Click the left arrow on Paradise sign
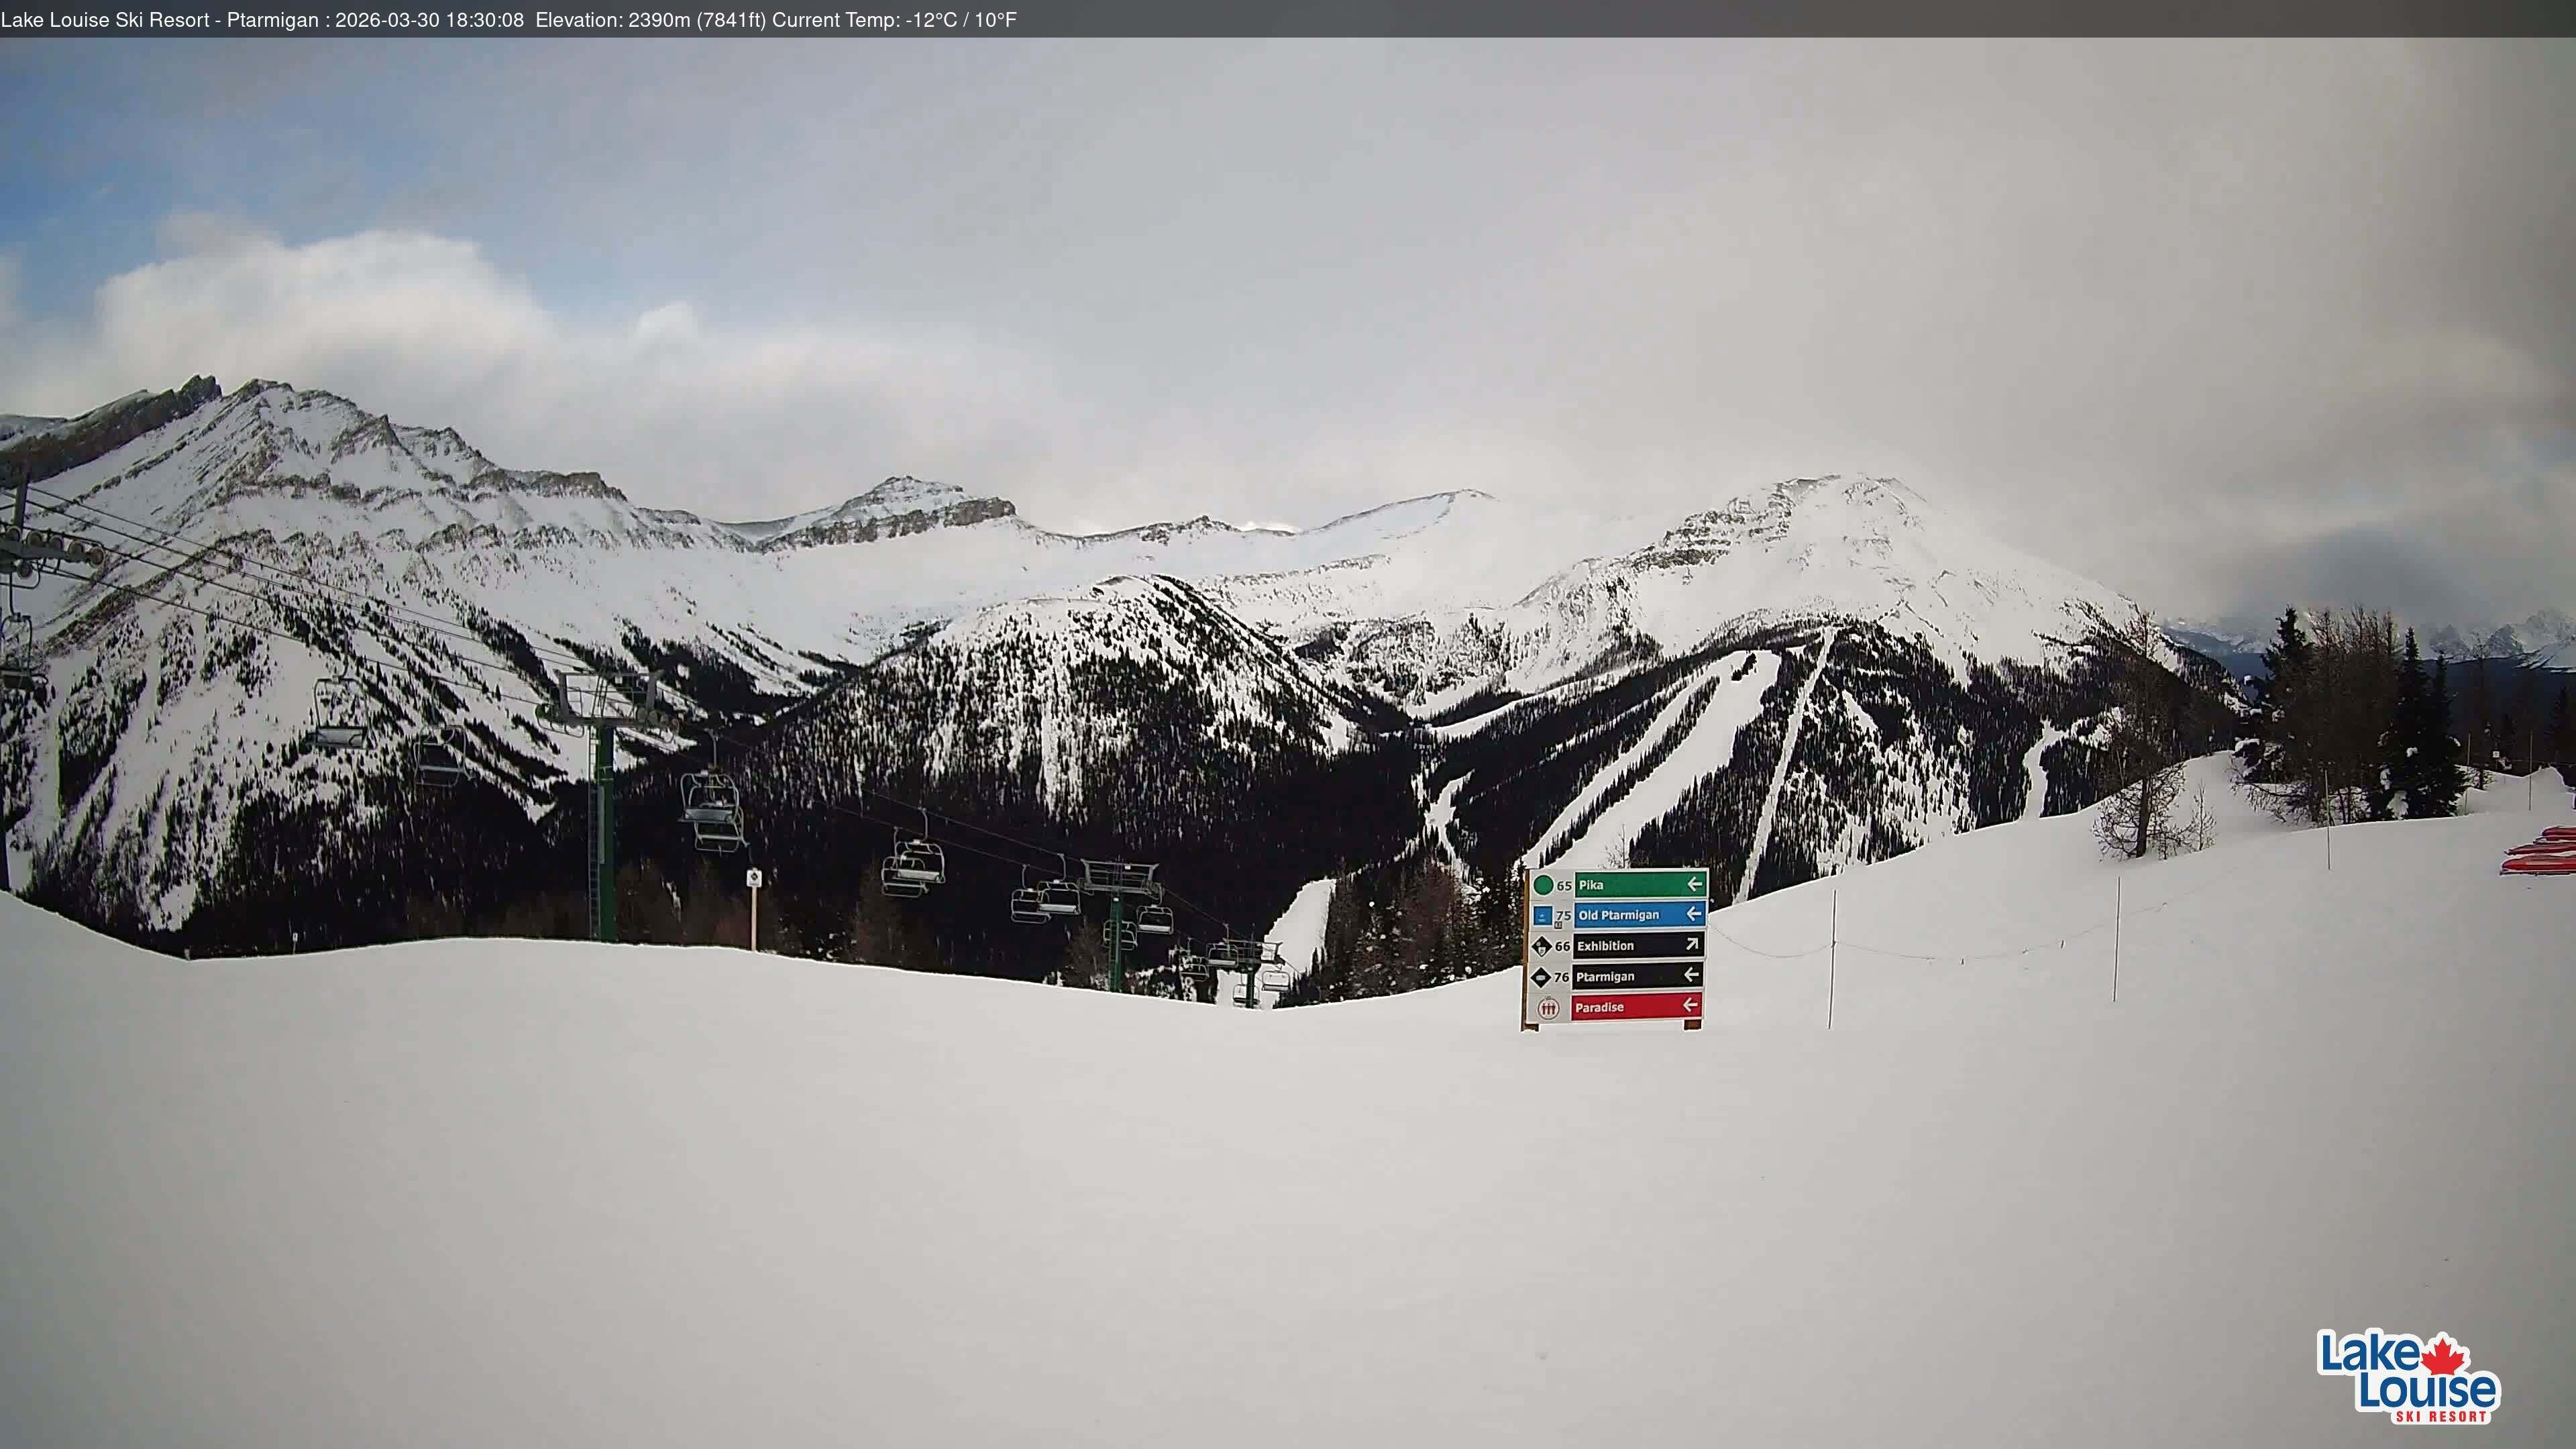 pyautogui.click(x=1690, y=1005)
